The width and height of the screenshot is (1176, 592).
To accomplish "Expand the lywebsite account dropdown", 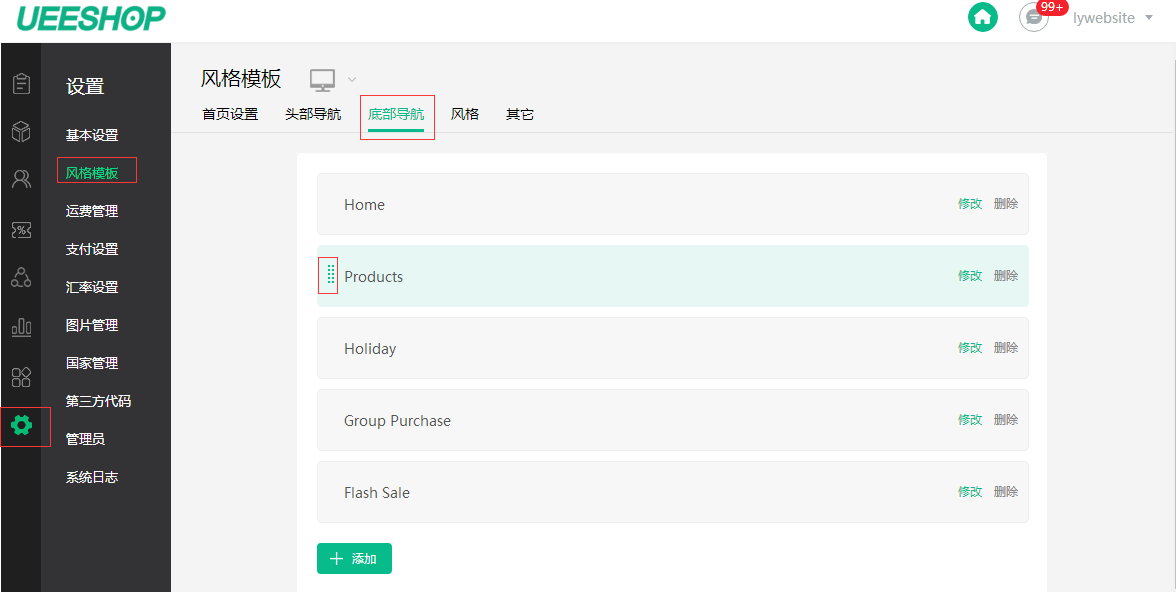I will point(1113,18).
